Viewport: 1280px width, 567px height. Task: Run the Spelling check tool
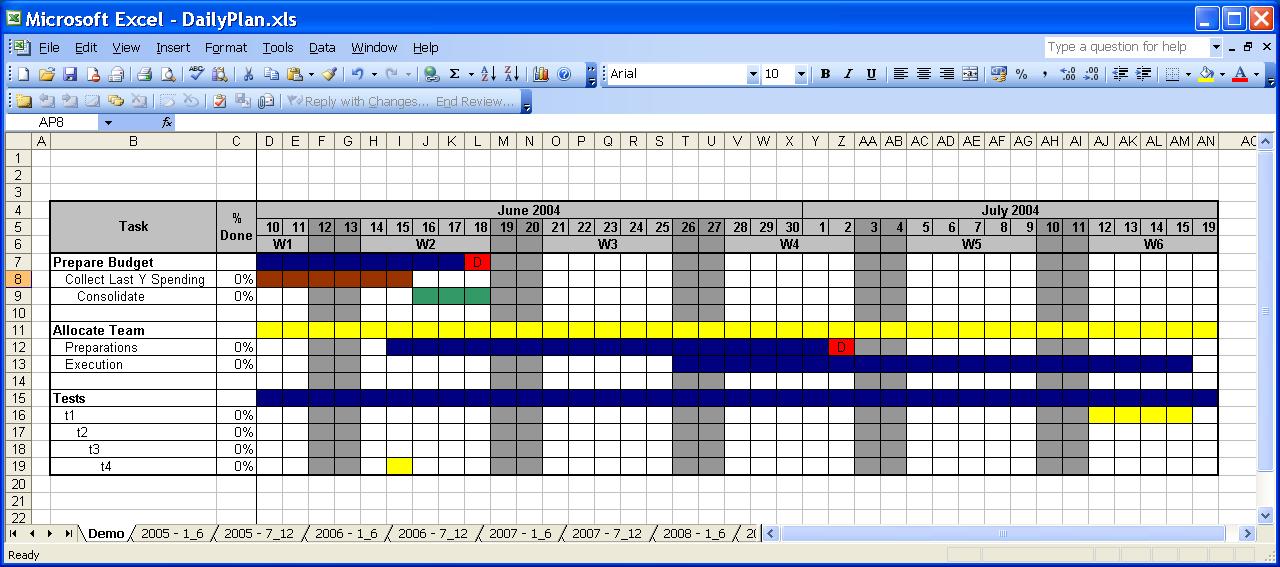click(196, 74)
